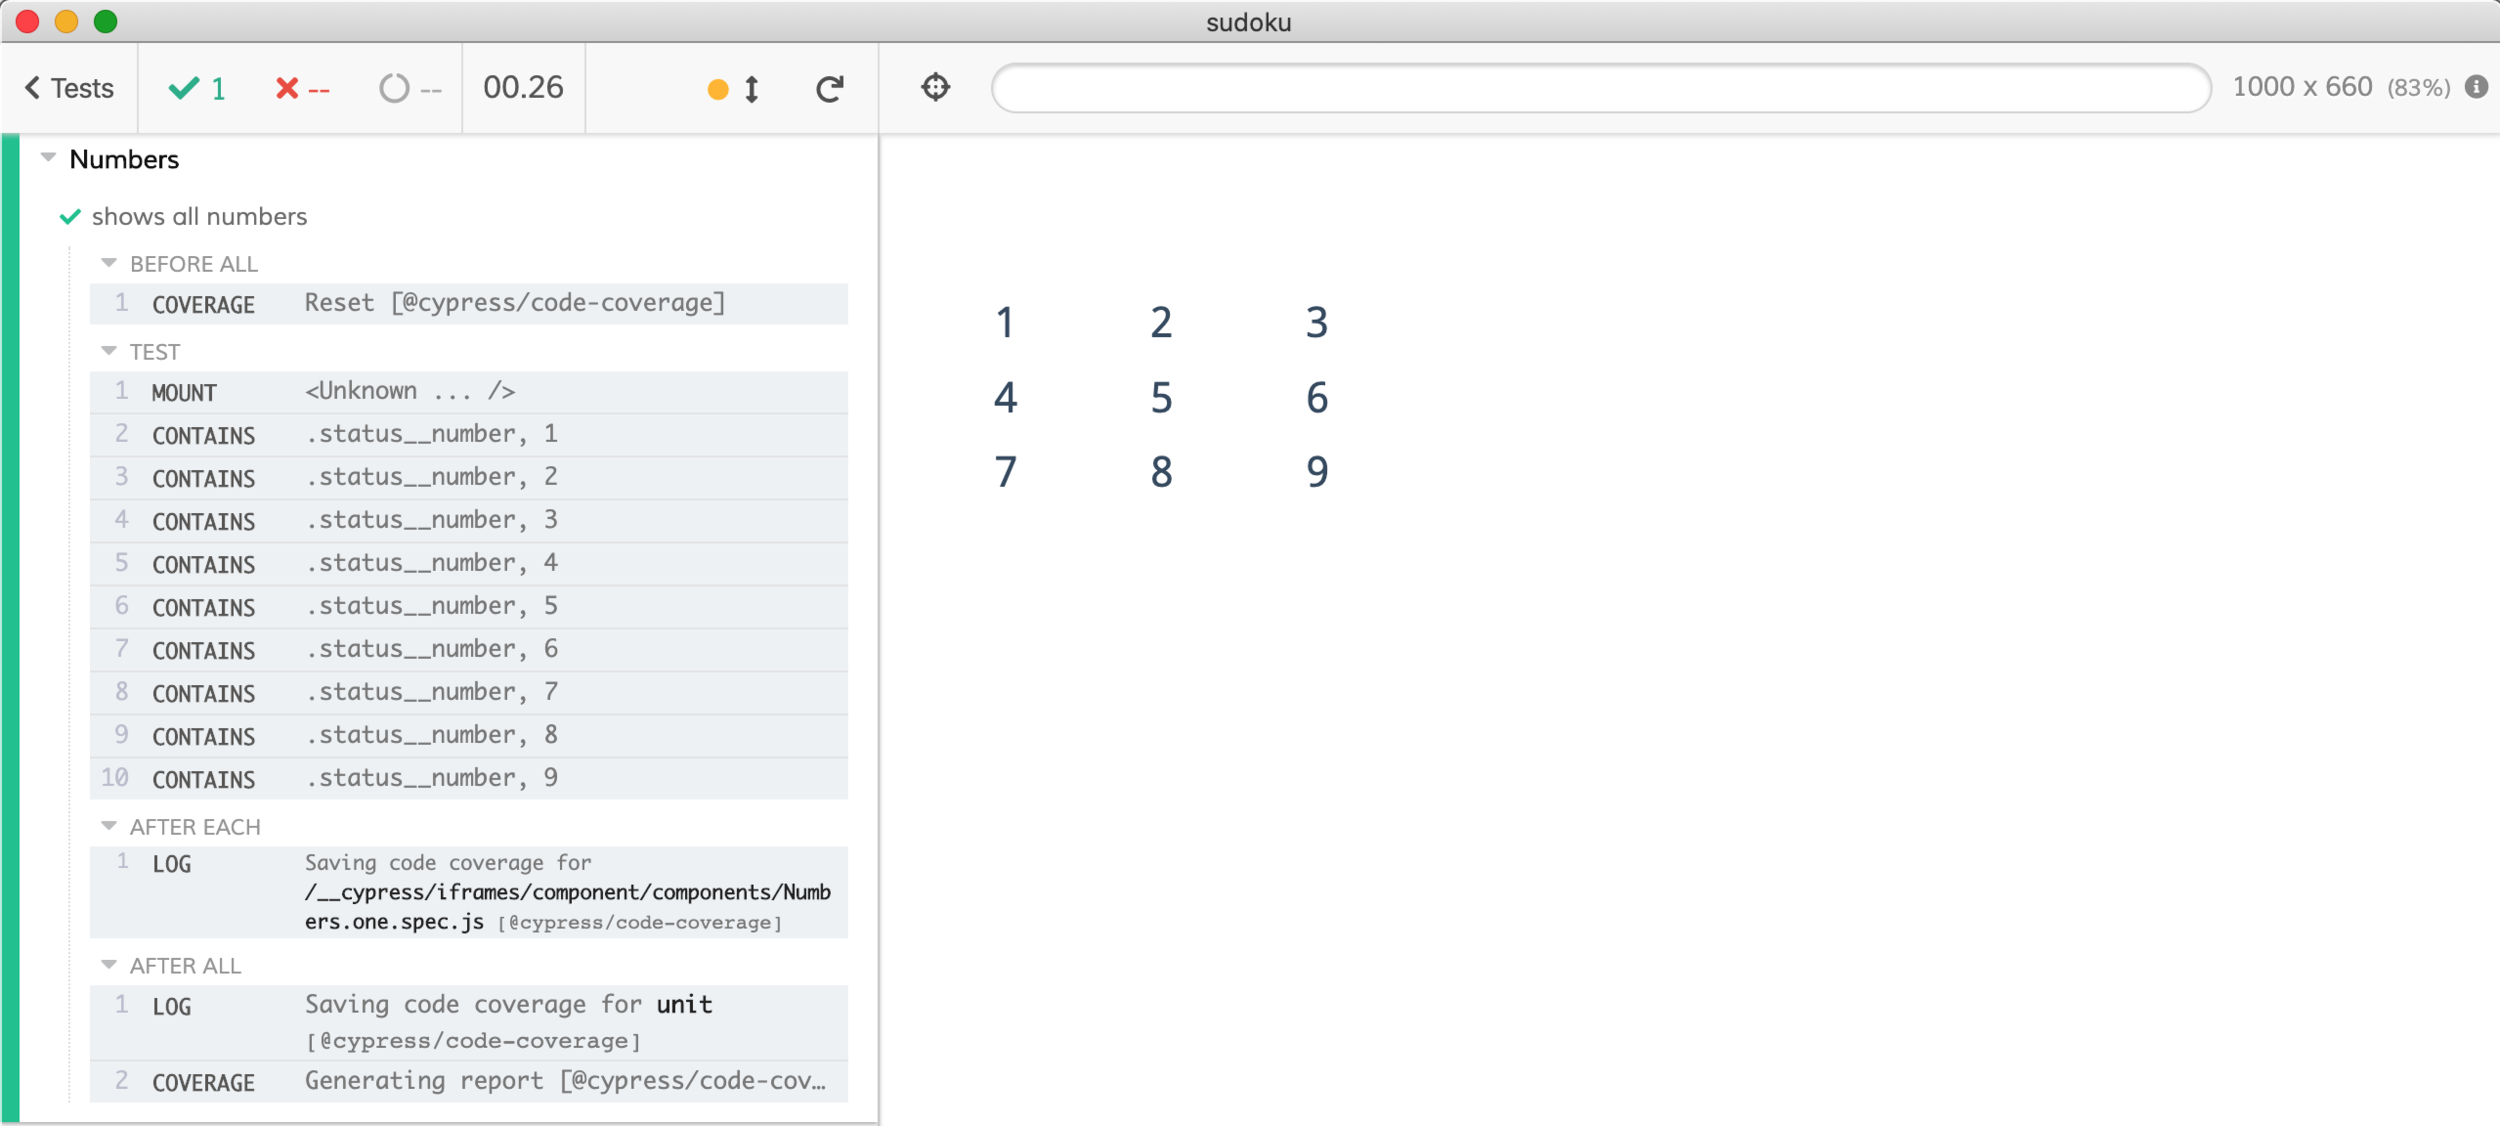Collapse the AFTER EACH section
This screenshot has width=2500, height=1126.
point(109,826)
